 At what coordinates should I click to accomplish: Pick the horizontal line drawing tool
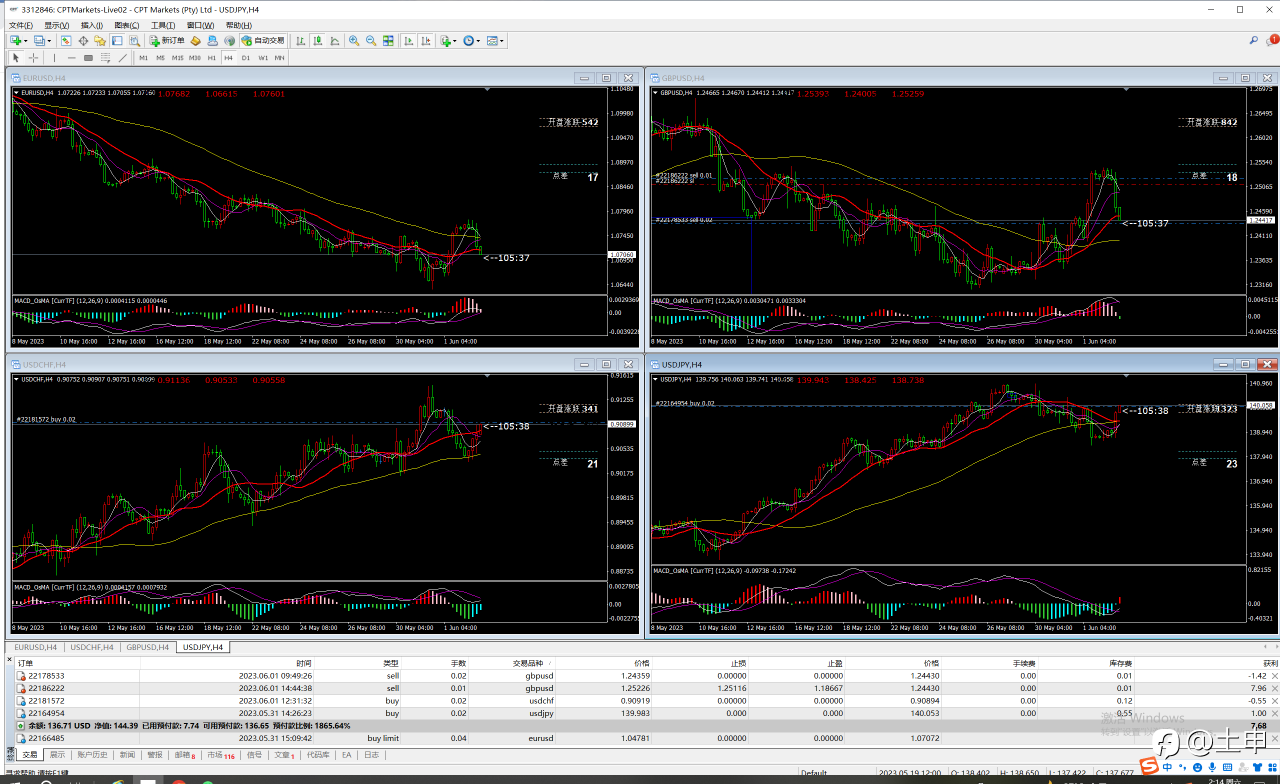pyautogui.click(x=71, y=58)
